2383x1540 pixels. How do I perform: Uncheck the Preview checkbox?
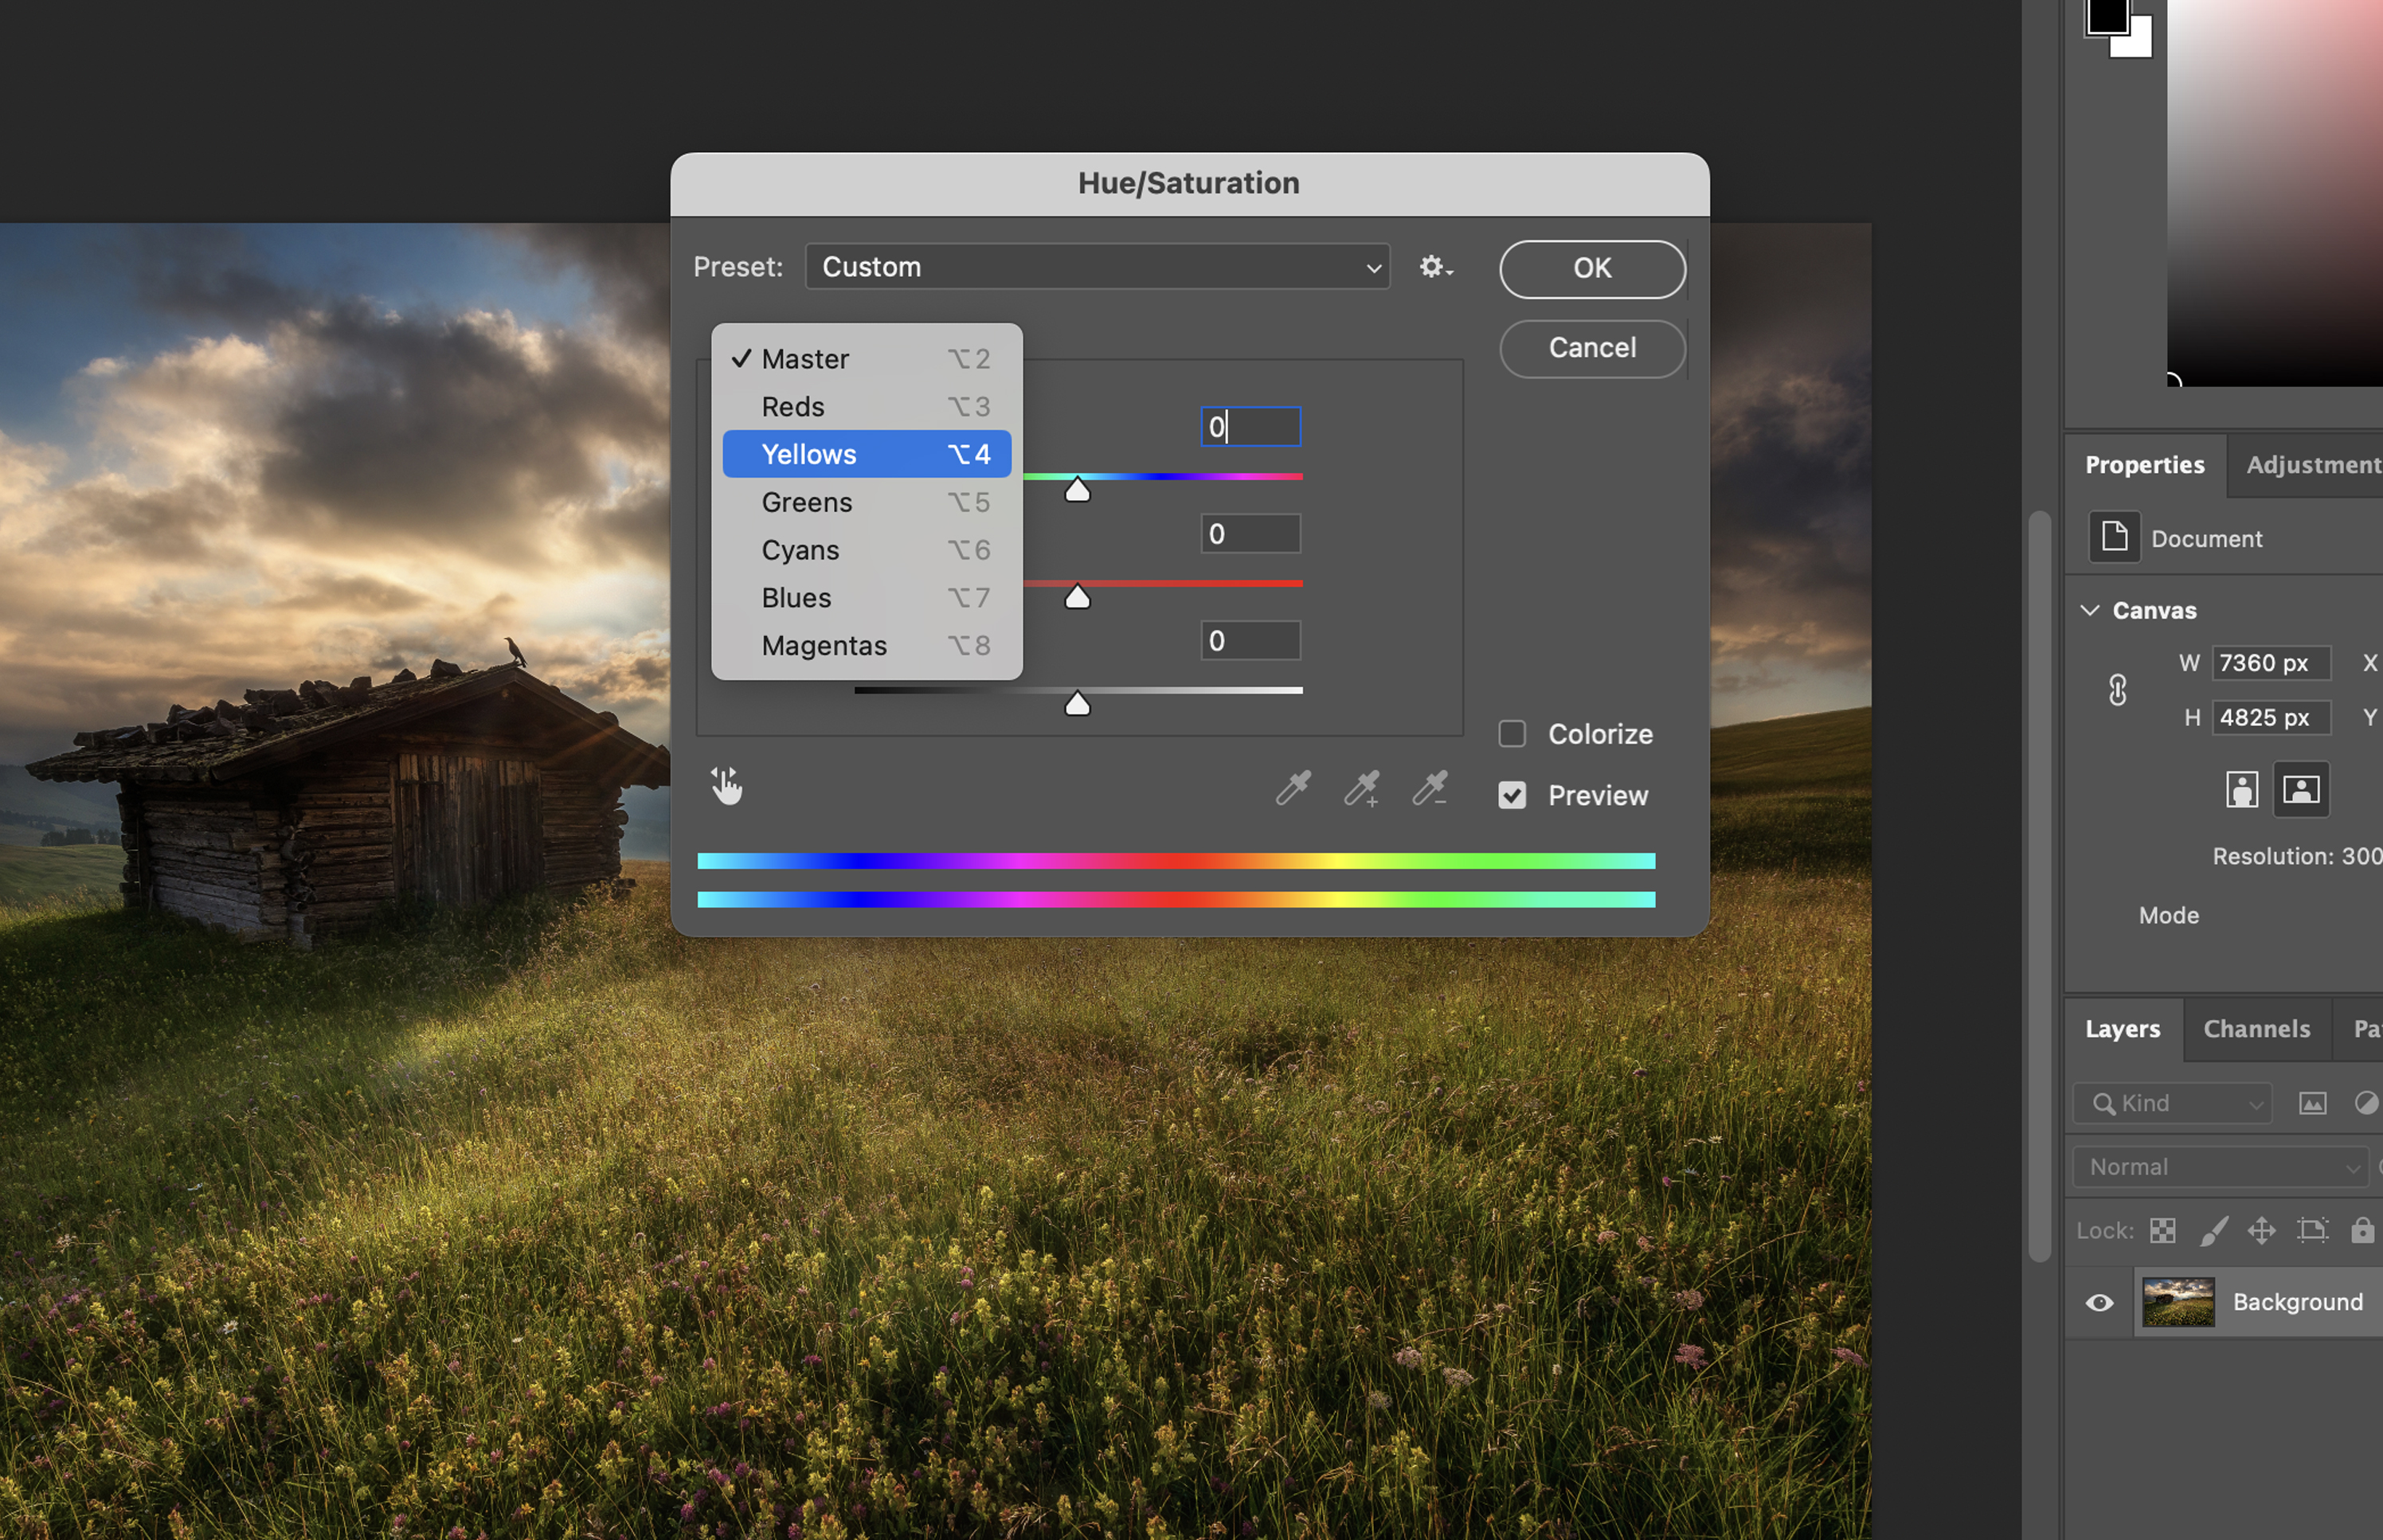click(x=1512, y=795)
